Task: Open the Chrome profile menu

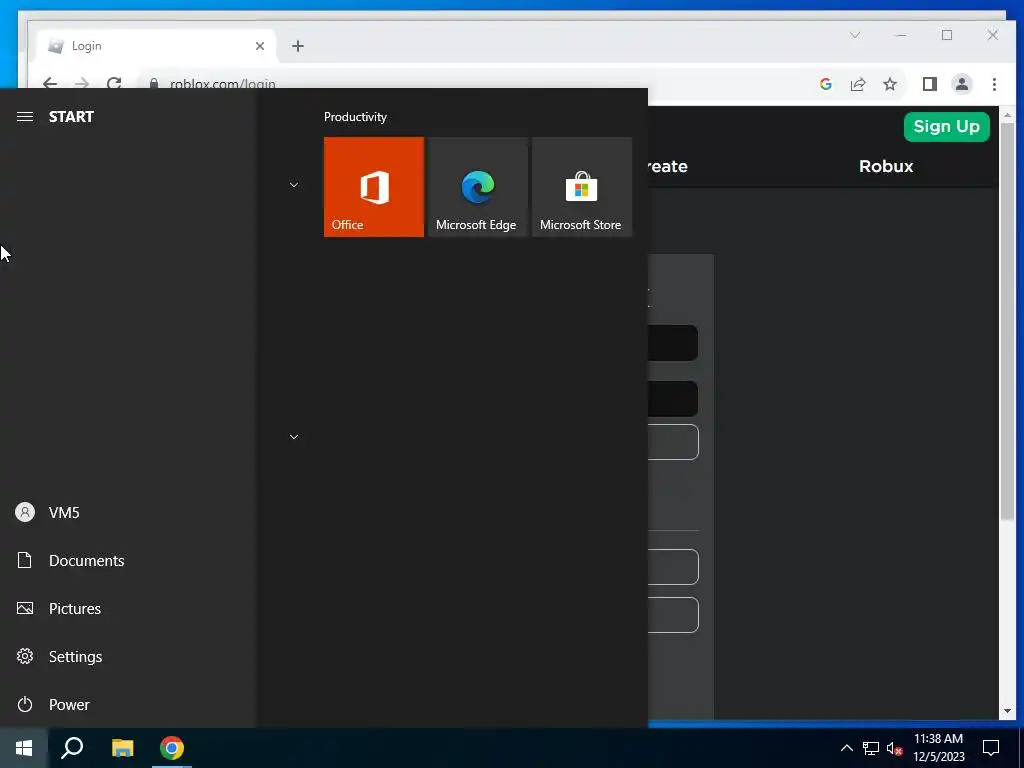Action: point(962,84)
